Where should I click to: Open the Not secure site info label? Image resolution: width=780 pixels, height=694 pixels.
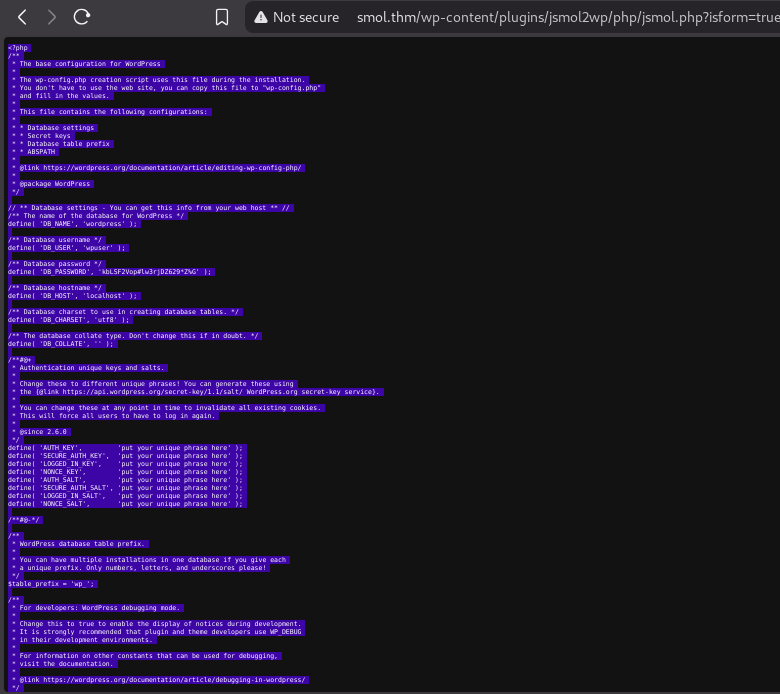click(305, 17)
